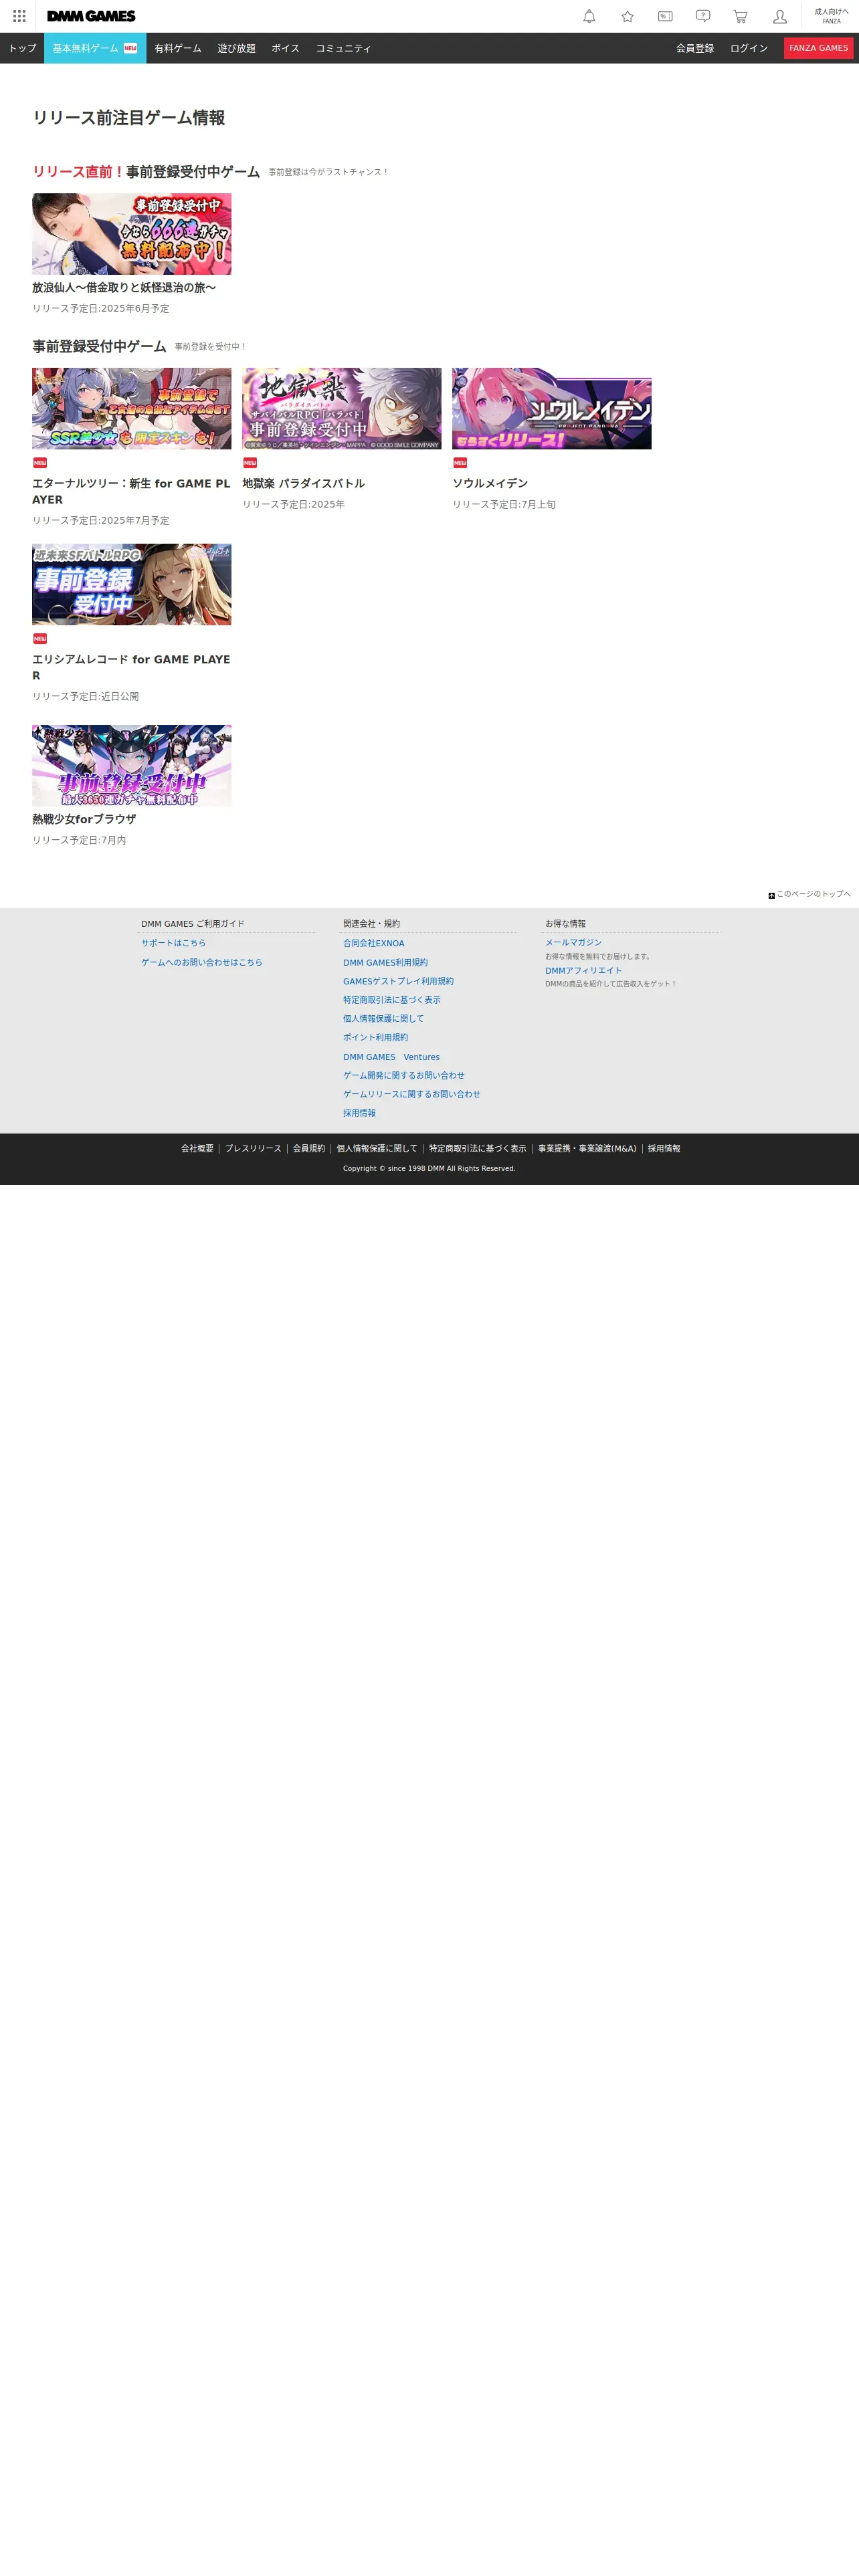Open サポートはこちら footer link
The width and height of the screenshot is (859, 2576).
tap(173, 943)
